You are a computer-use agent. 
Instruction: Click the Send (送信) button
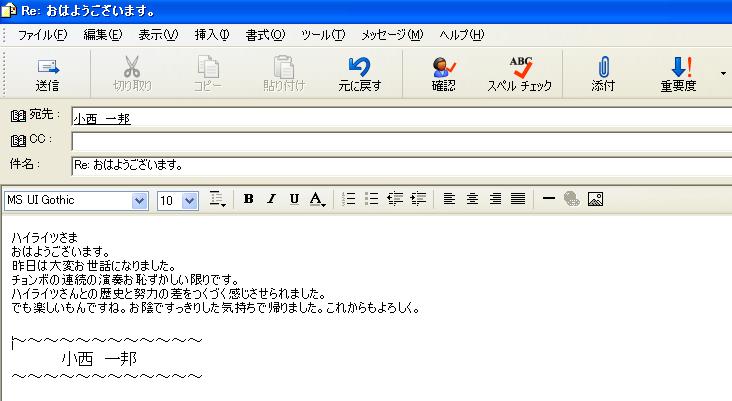[47, 74]
